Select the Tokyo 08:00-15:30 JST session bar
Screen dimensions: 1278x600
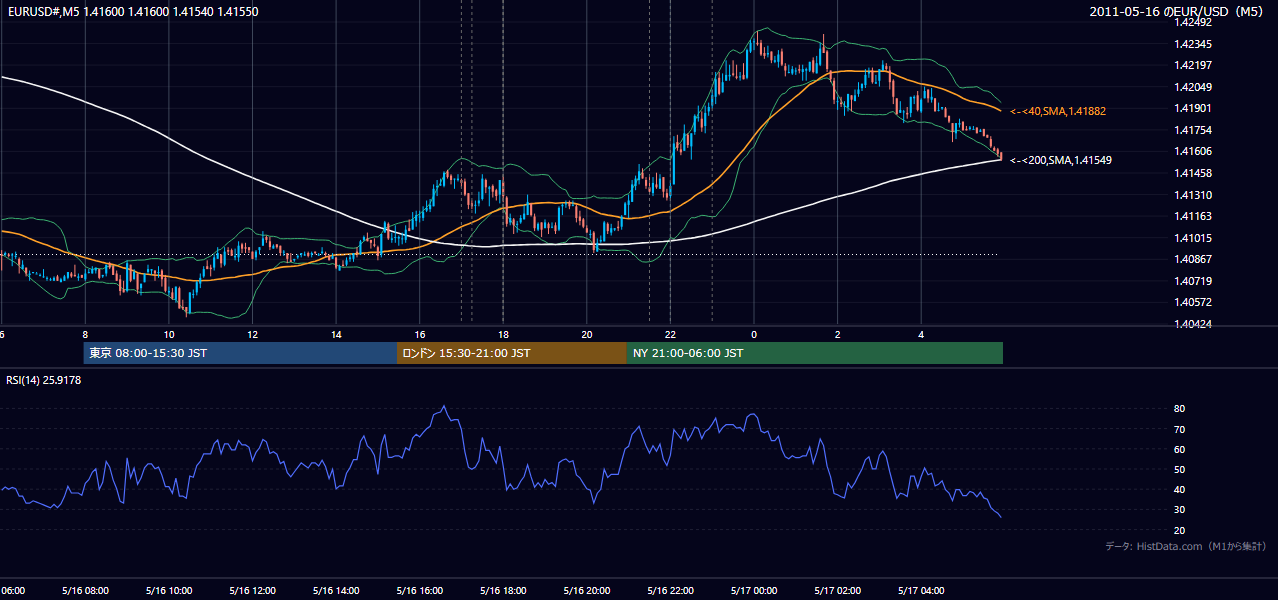[240, 353]
